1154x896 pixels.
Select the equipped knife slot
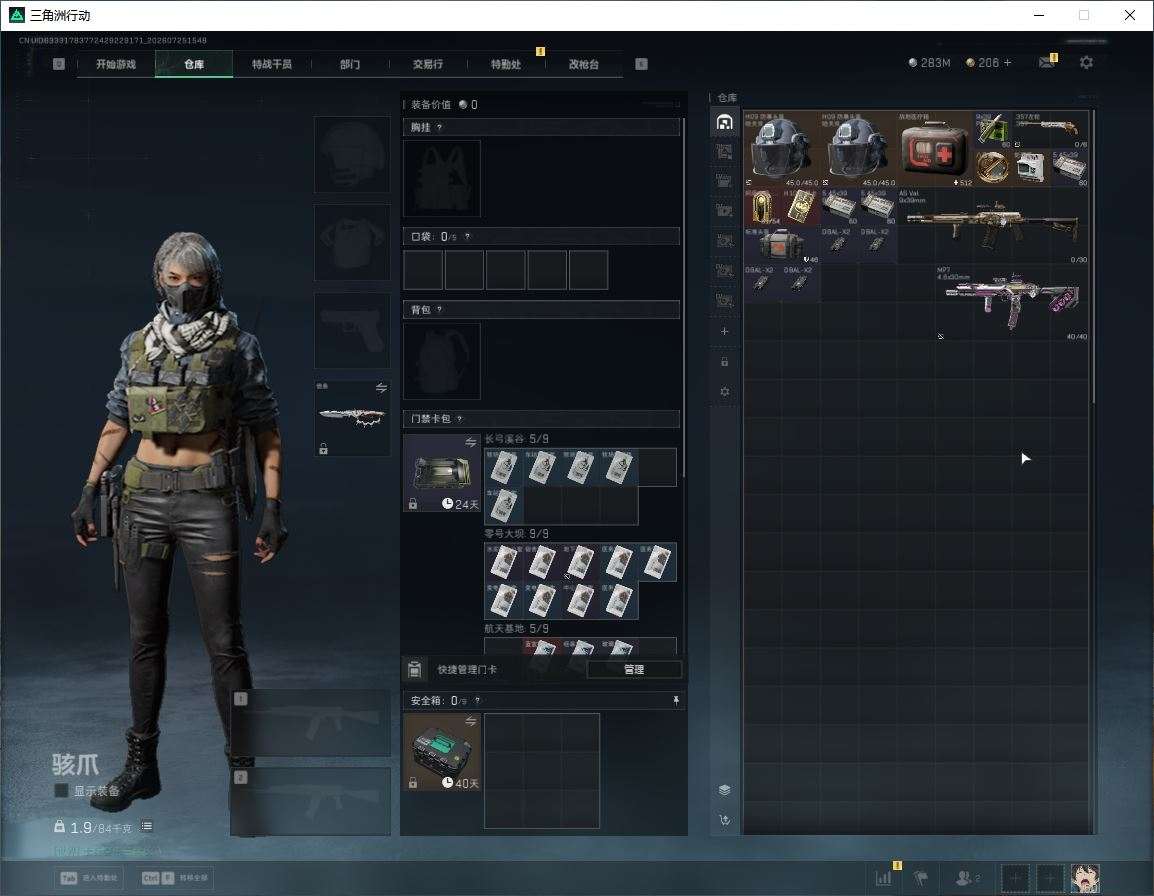tap(353, 418)
